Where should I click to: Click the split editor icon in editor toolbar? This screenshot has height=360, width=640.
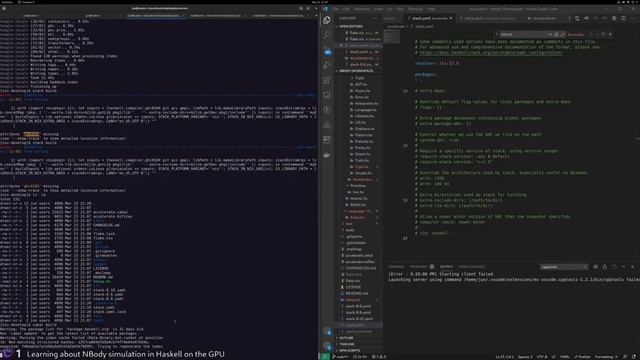pos(623,18)
